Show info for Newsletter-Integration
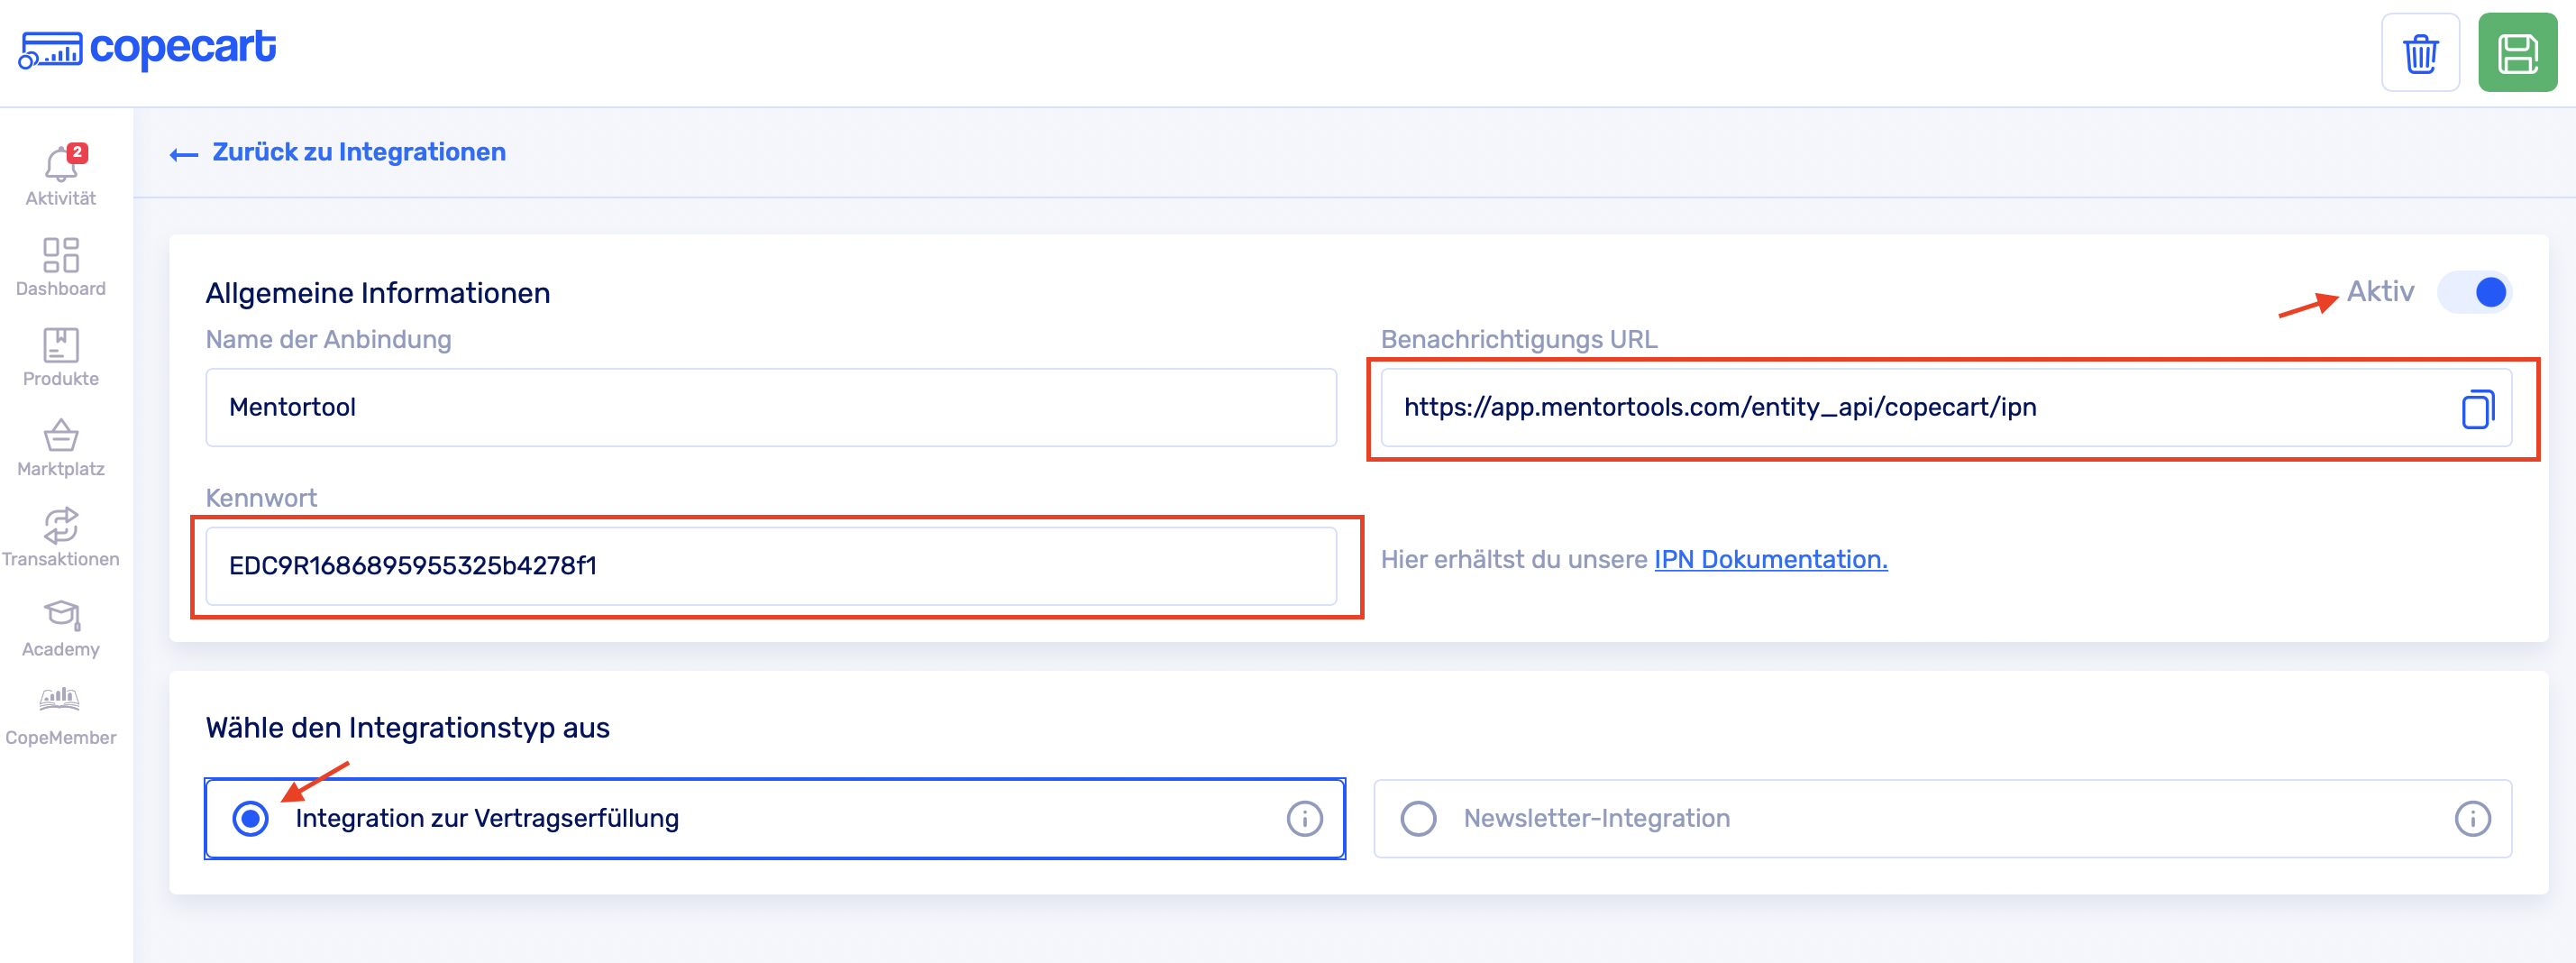 2471,818
